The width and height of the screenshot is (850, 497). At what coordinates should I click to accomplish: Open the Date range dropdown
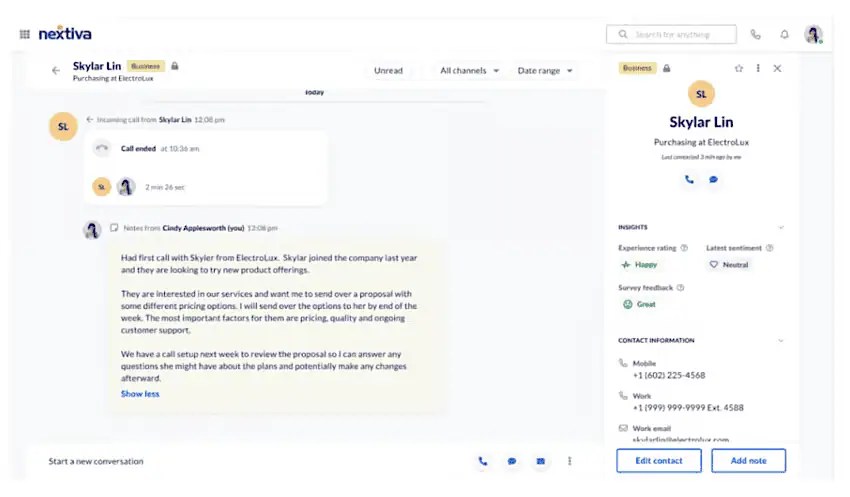coord(545,71)
